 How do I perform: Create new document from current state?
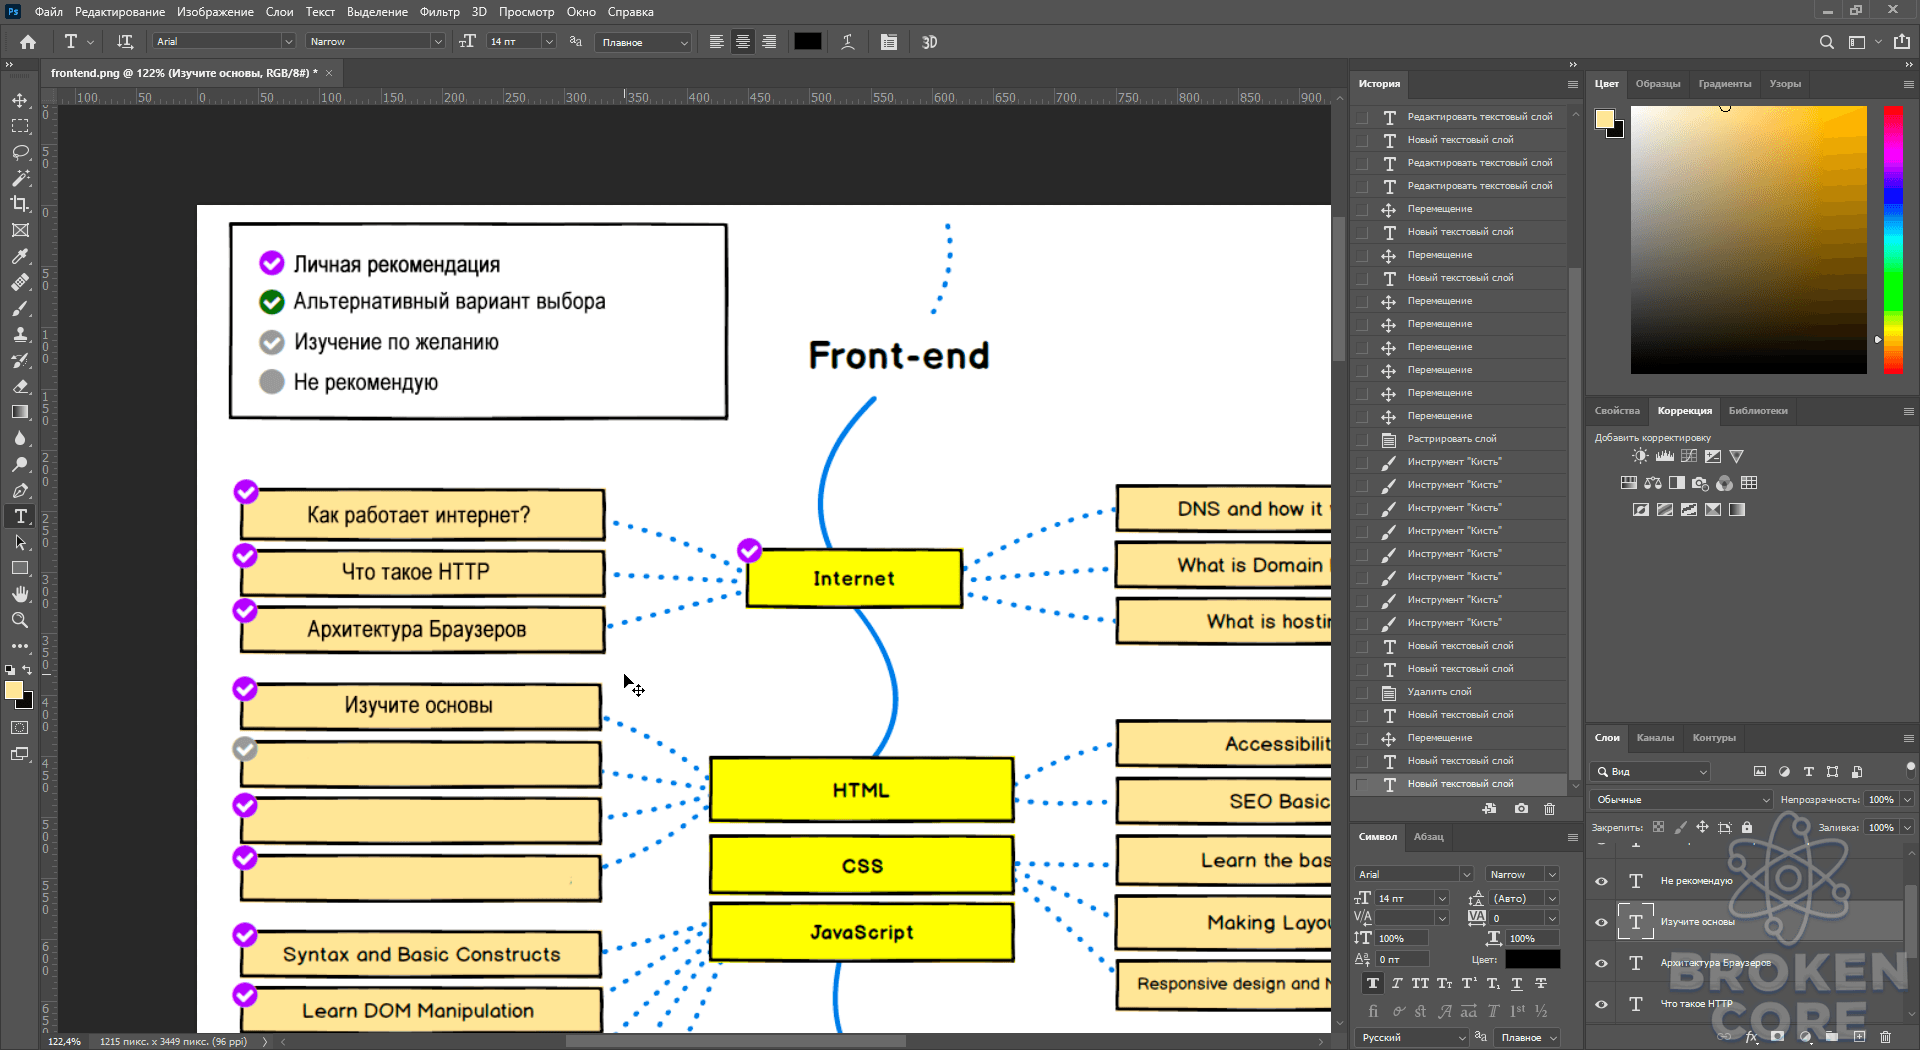(x=1490, y=809)
